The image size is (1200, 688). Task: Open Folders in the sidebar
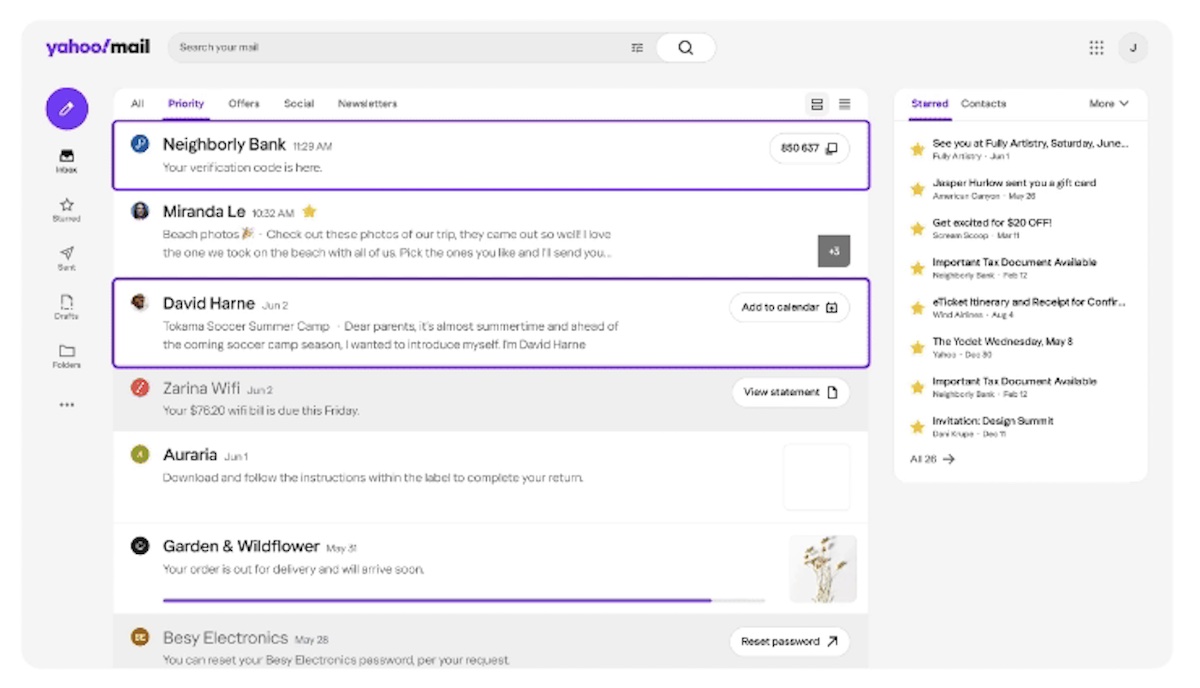tap(67, 356)
